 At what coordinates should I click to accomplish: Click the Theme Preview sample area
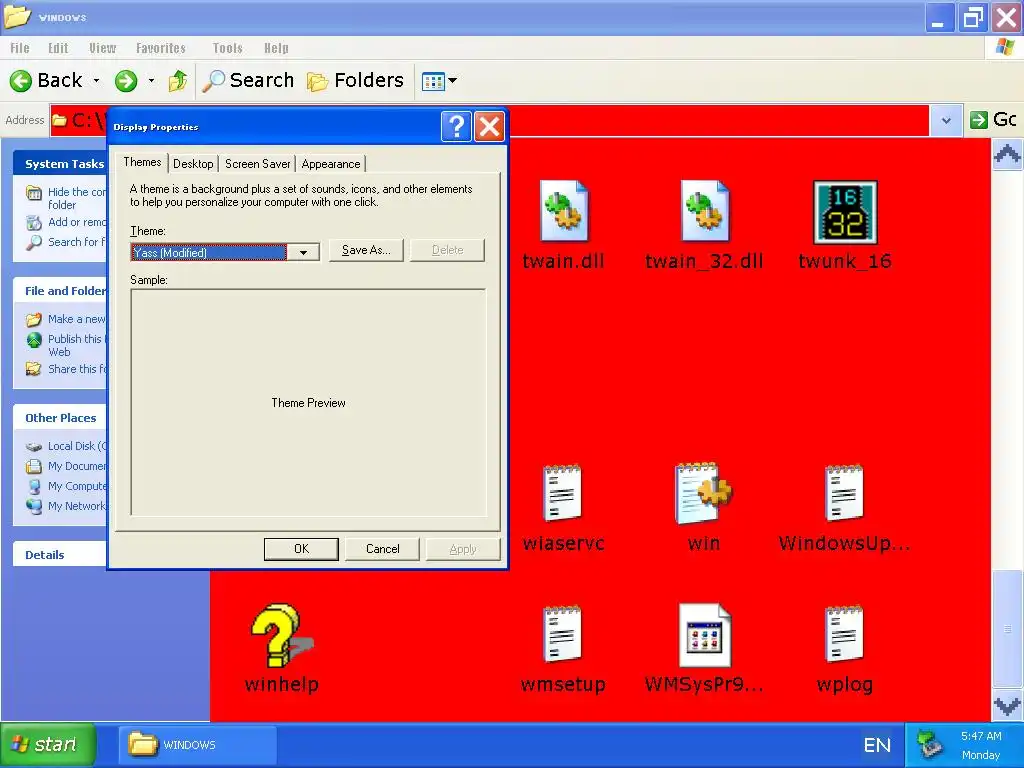pyautogui.click(x=308, y=403)
